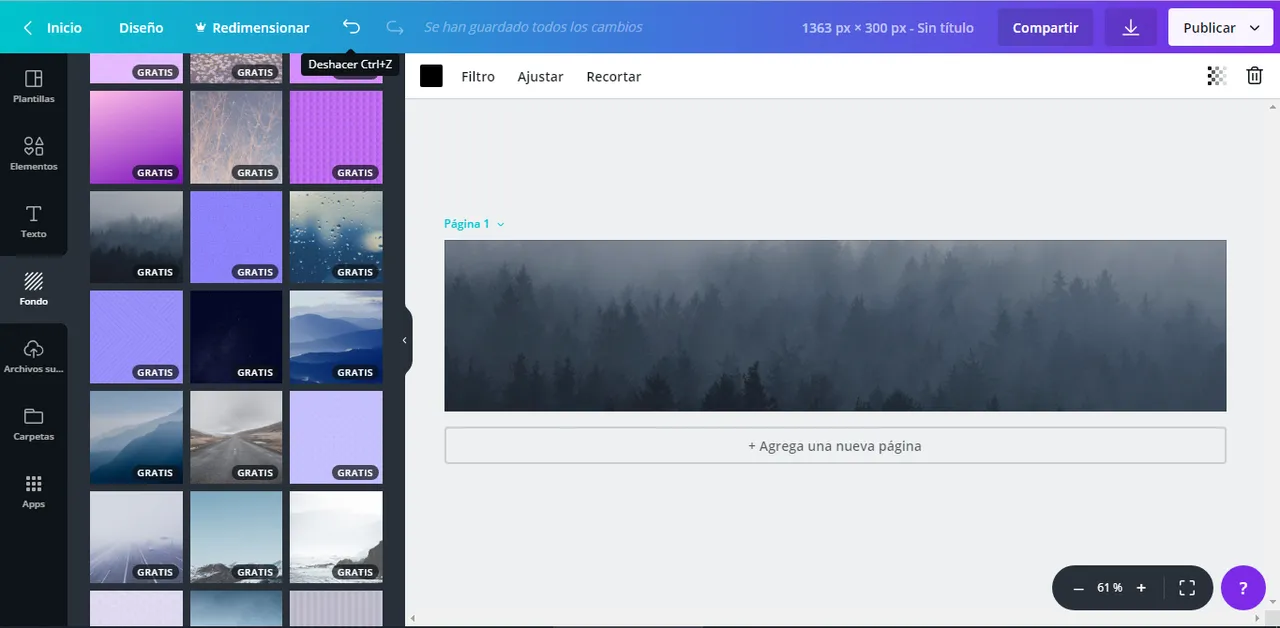Click the Compartir button
The height and width of the screenshot is (628, 1280).
1045,28
